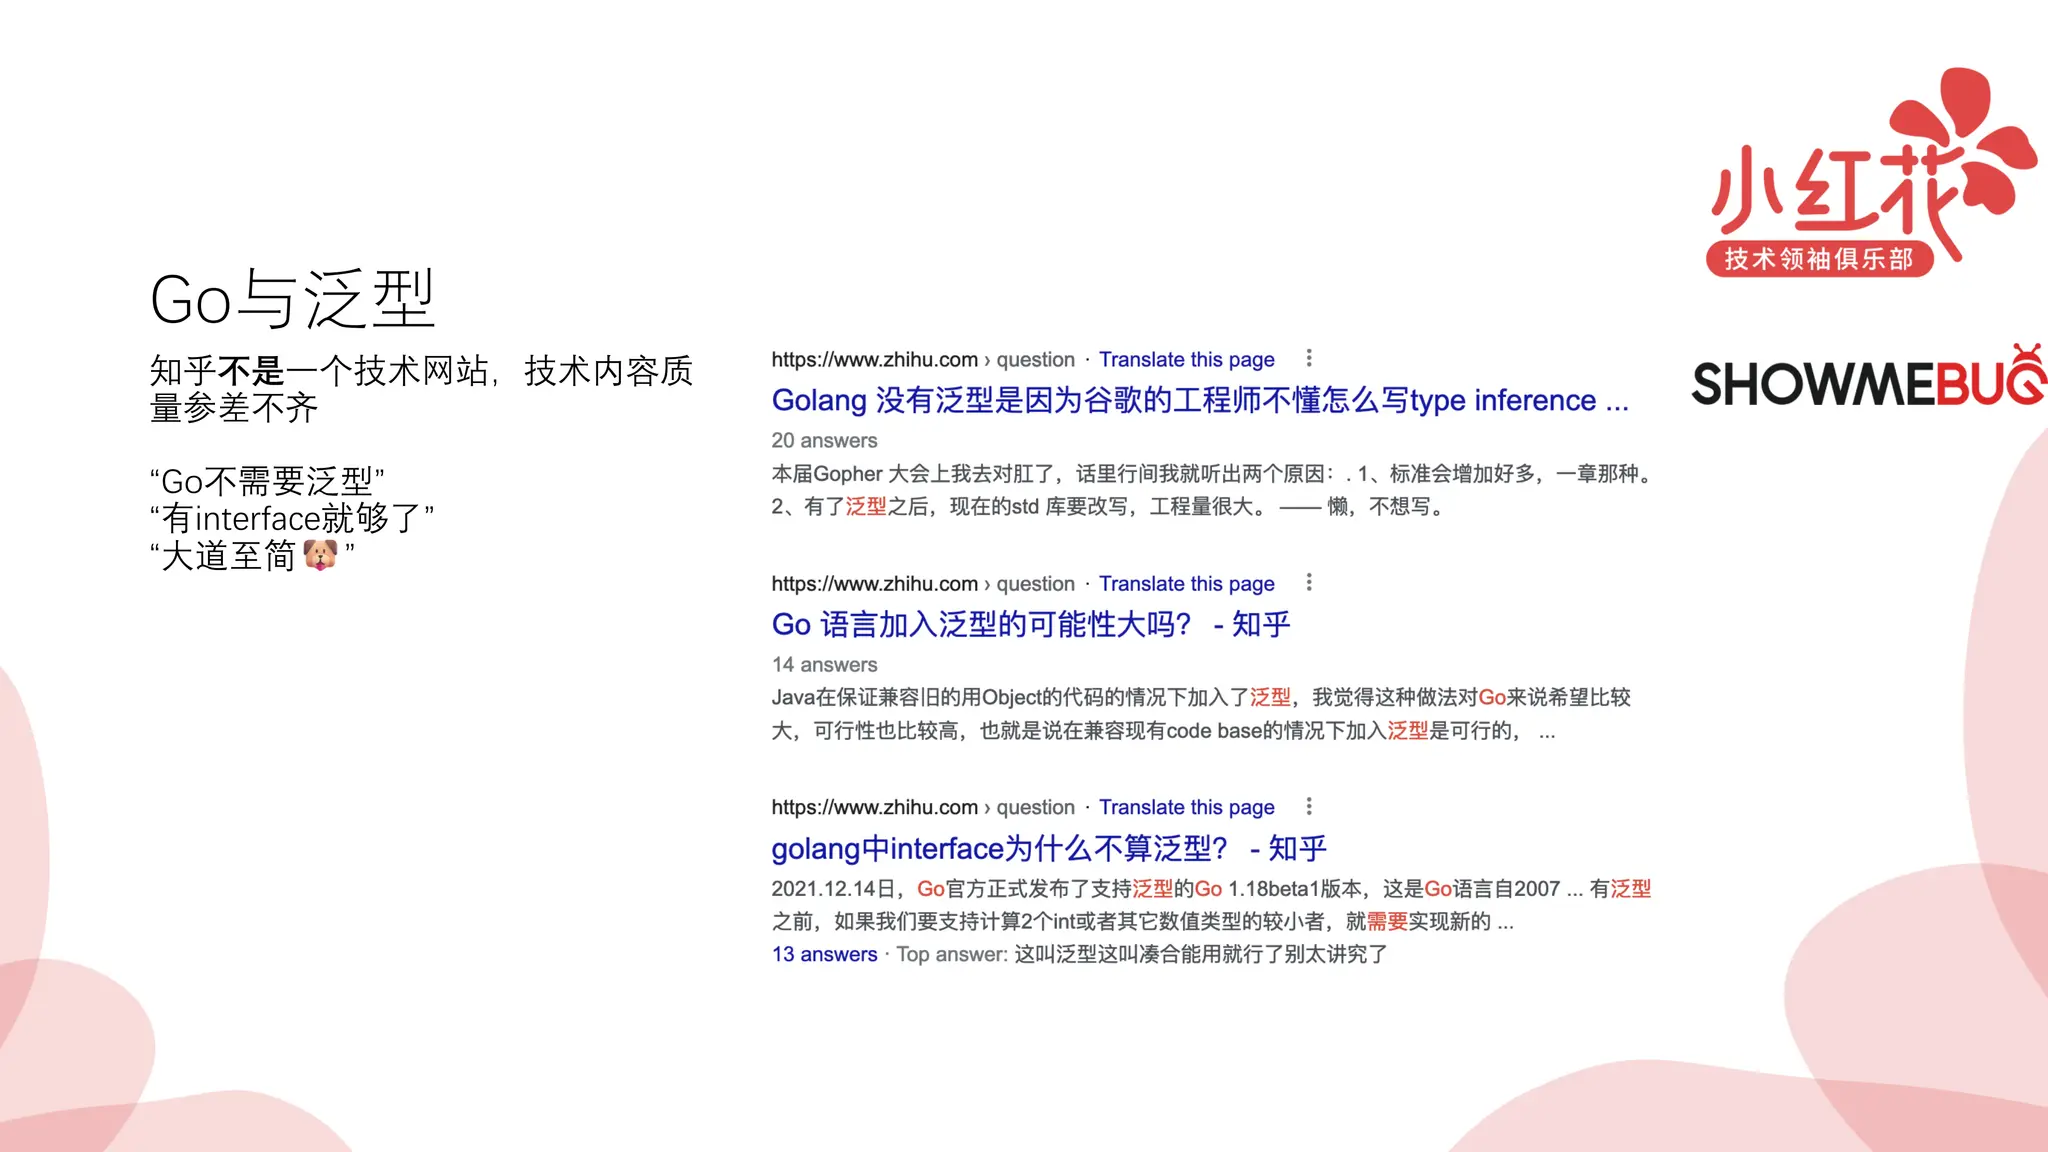This screenshot has width=2048, height=1152.
Task: Open the three-dot menu for the Go 语言加入泛型 result
Action: tap(1309, 582)
